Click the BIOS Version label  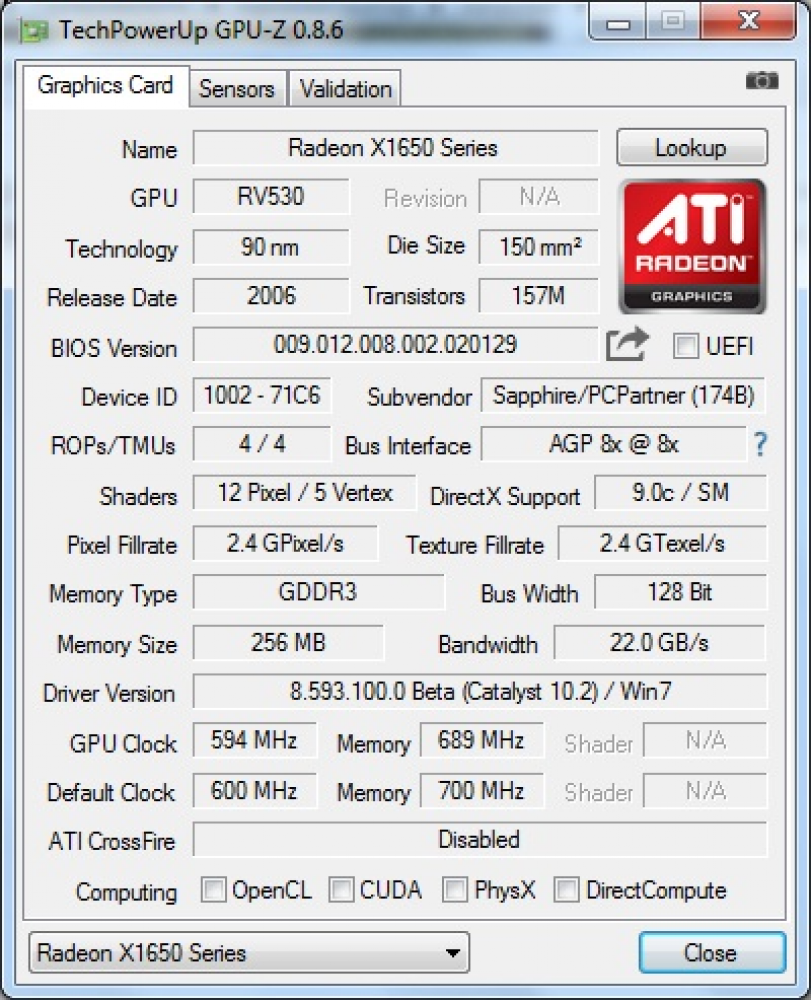tap(113, 348)
